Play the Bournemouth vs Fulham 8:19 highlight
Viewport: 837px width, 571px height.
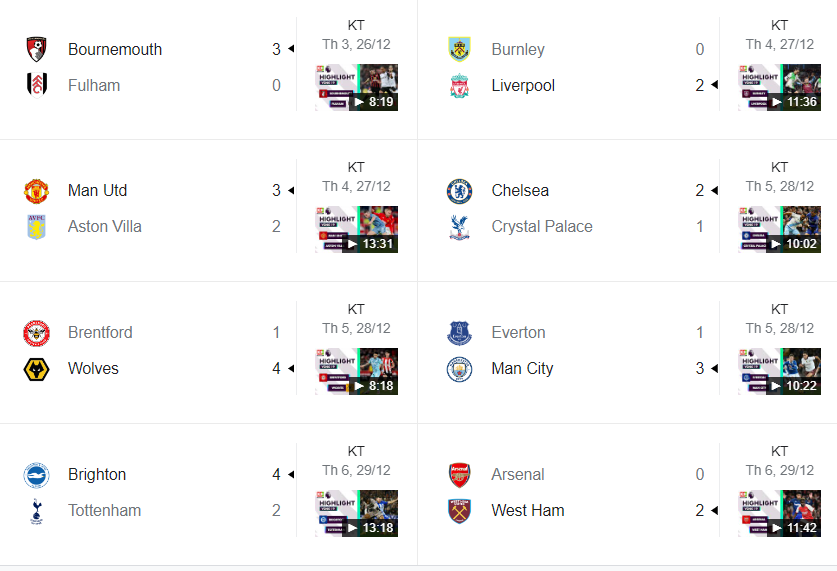(x=357, y=88)
